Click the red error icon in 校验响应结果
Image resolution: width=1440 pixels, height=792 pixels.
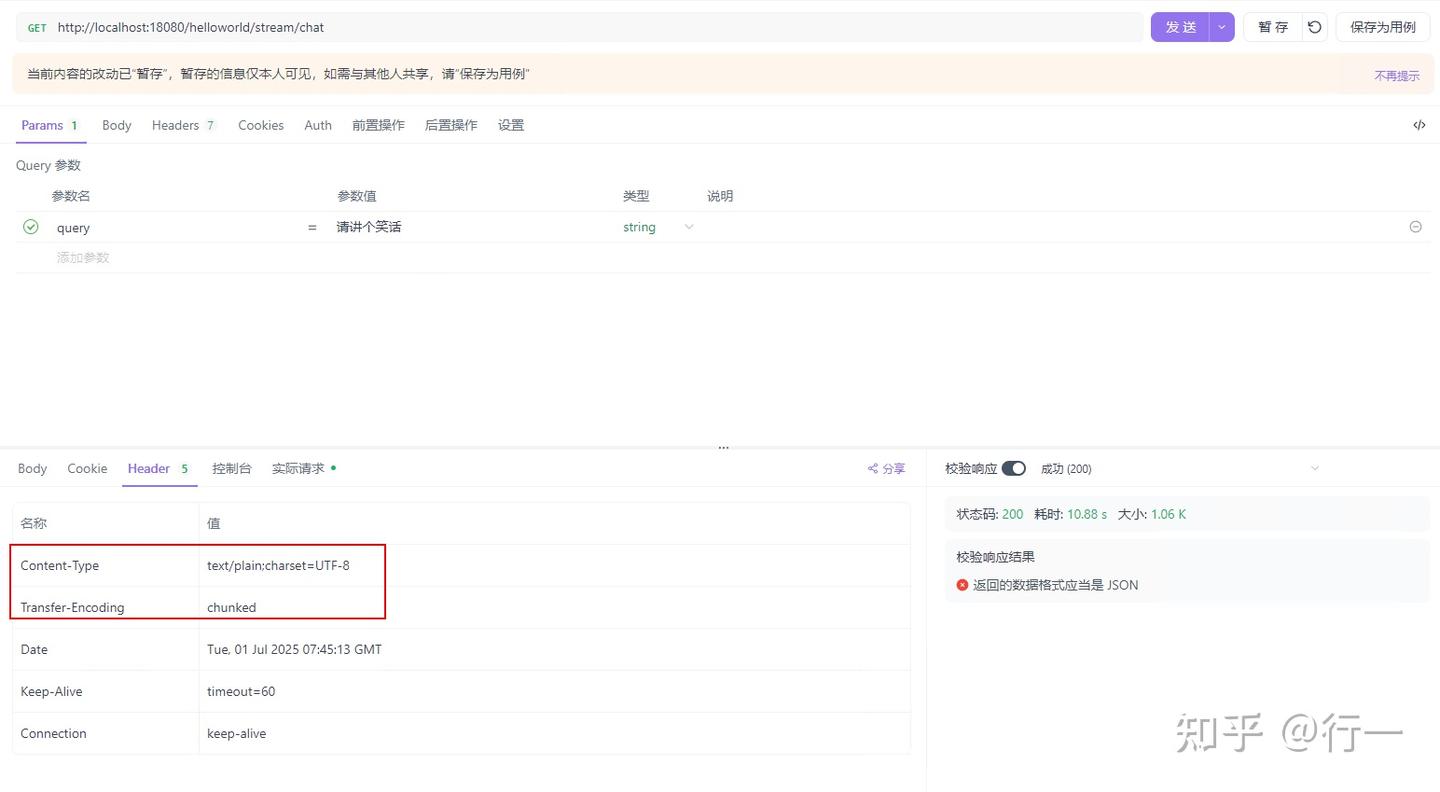pos(961,585)
